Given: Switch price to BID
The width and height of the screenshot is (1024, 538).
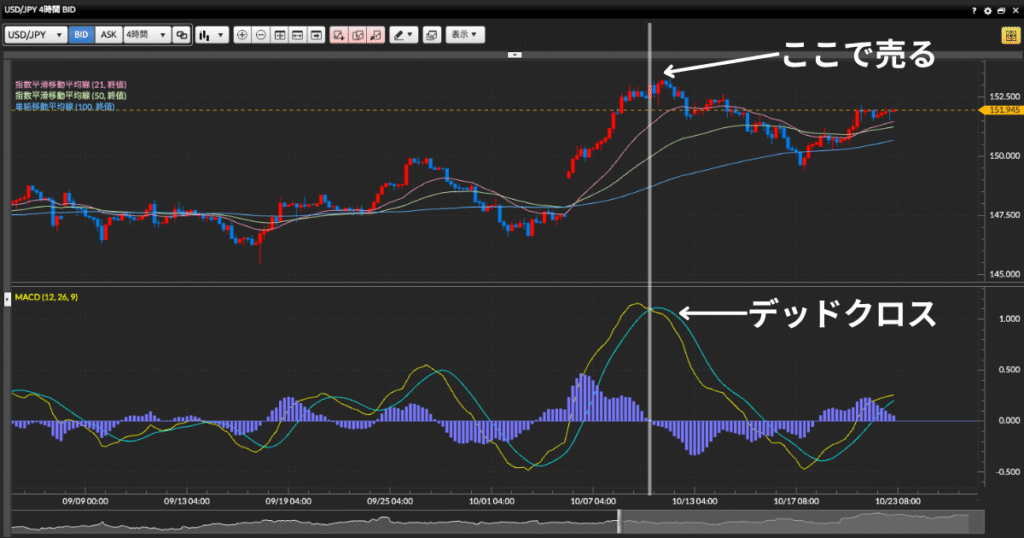Looking at the screenshot, I should click(82, 34).
